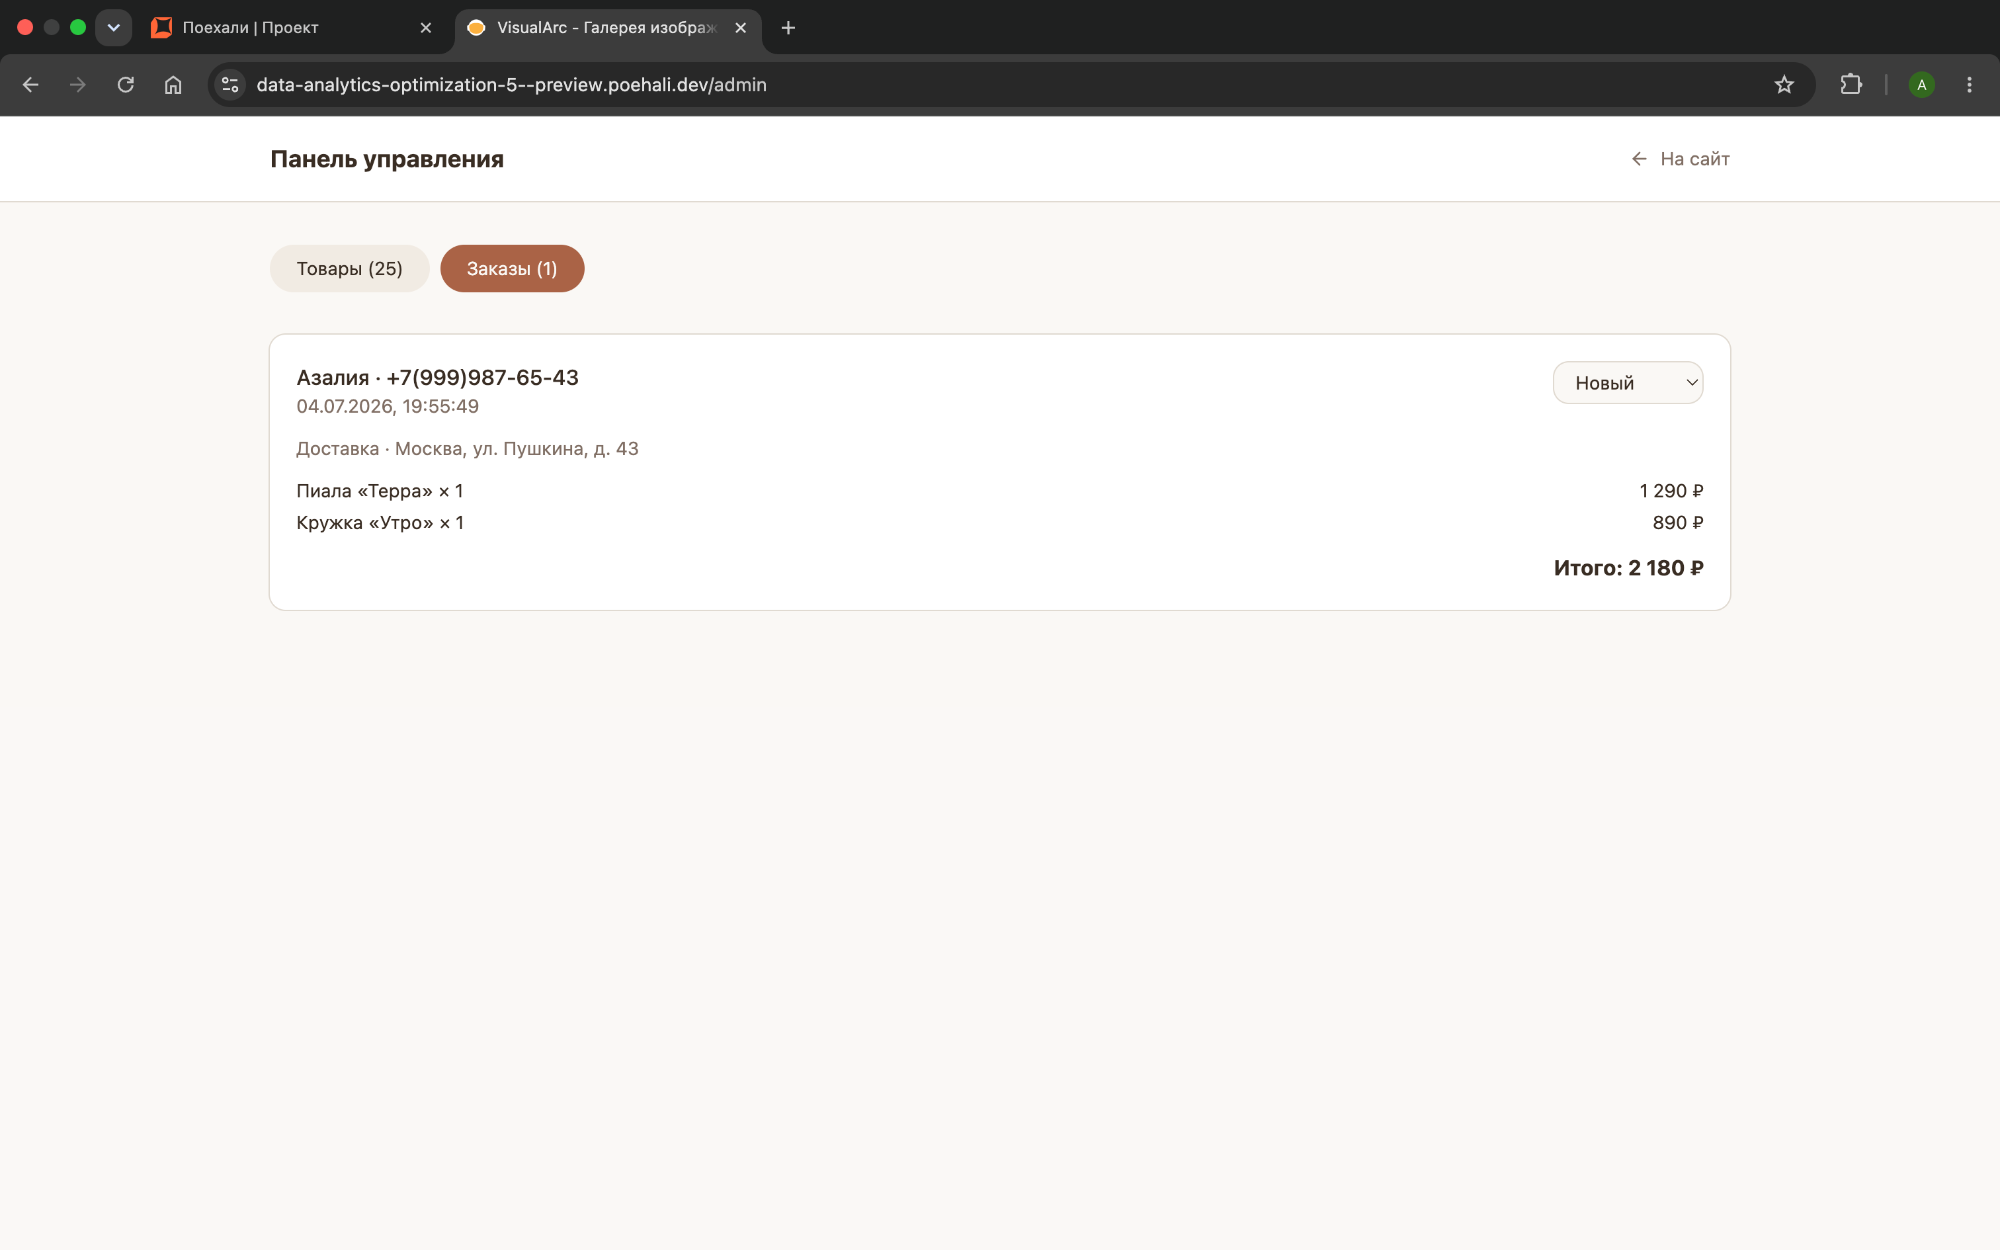
Task: Click the forward navigation arrow
Action: click(77, 85)
